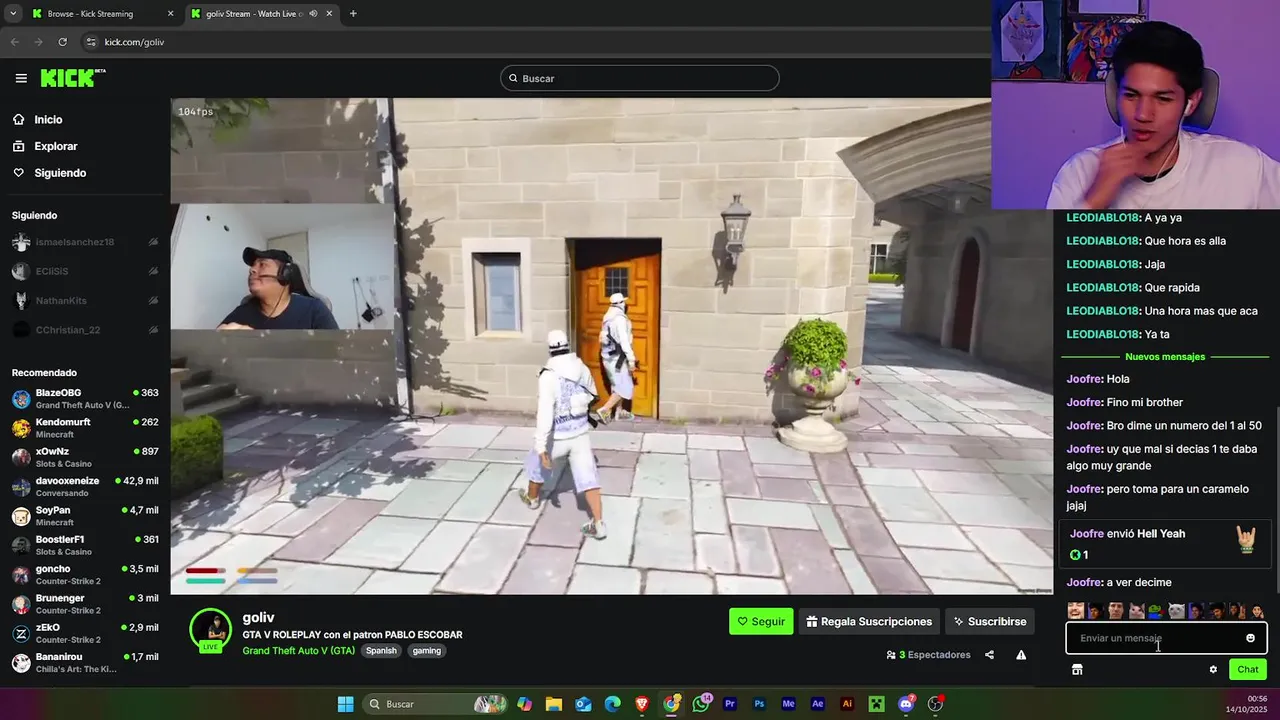Open the emoji picker in chat box
The width and height of the screenshot is (1280, 720).
(1250, 638)
